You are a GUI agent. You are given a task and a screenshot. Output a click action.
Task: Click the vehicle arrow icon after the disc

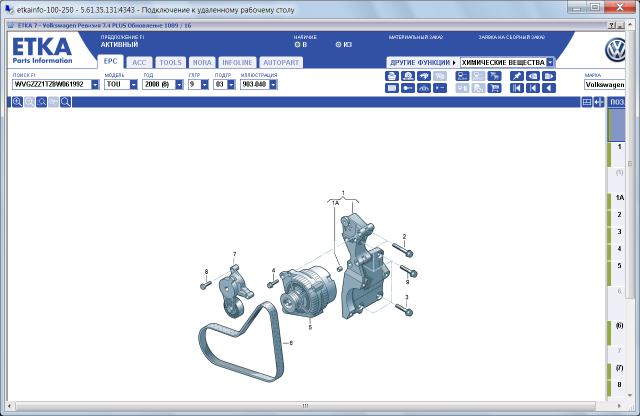tap(424, 76)
